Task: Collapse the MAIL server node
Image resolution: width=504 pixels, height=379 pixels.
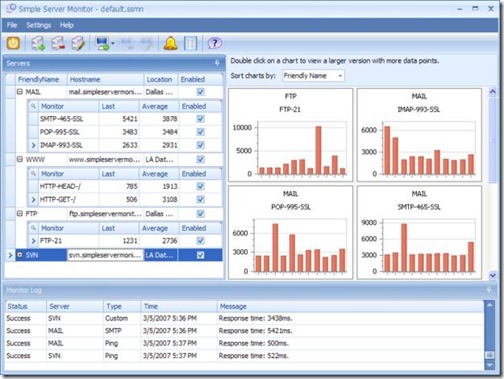Action: [x=20, y=92]
